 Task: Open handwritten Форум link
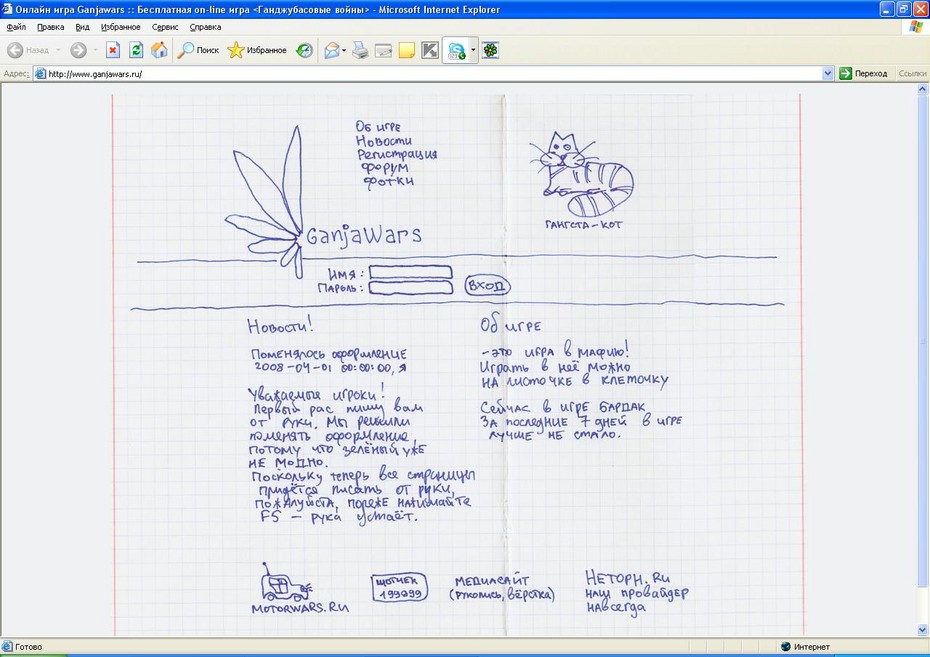pos(384,168)
